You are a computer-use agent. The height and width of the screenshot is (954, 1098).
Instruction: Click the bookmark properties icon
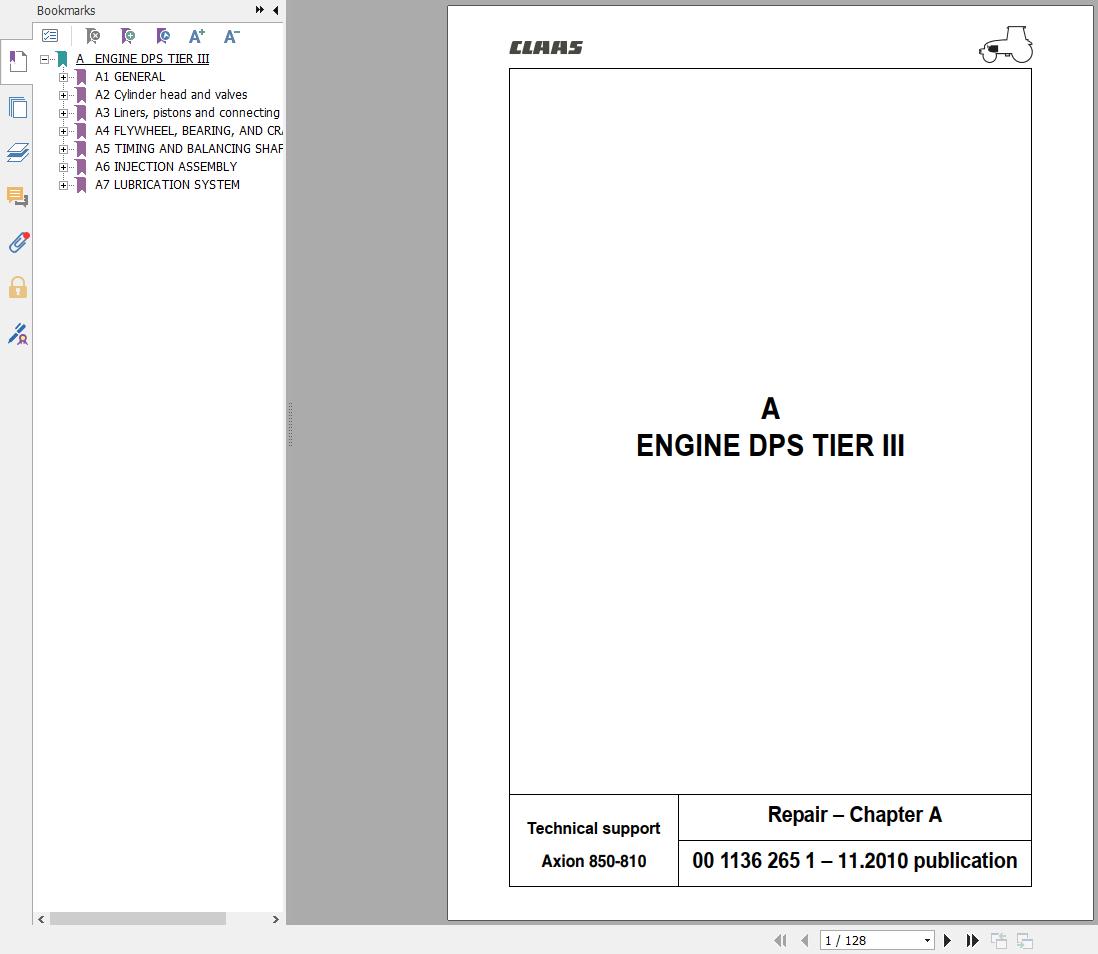click(x=162, y=36)
